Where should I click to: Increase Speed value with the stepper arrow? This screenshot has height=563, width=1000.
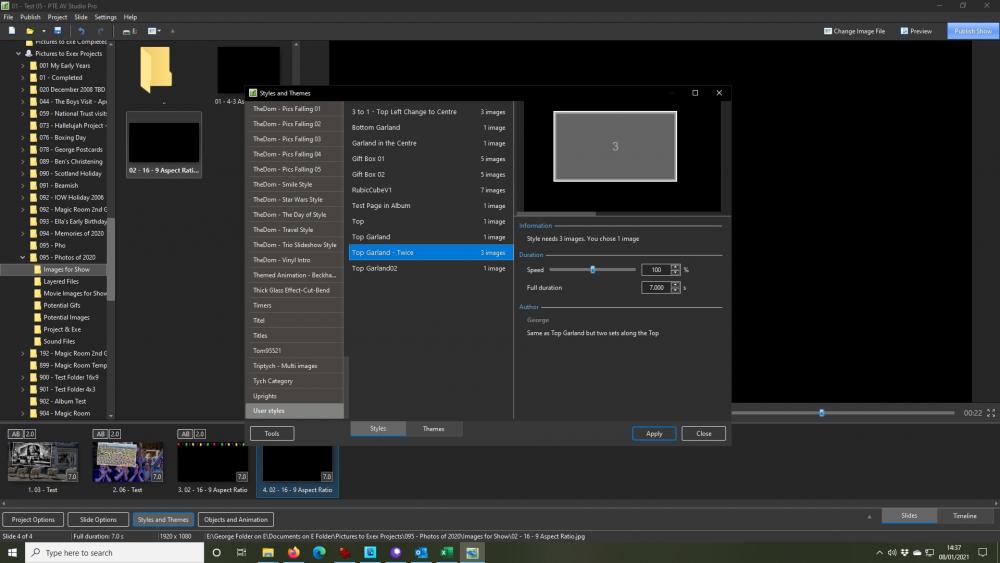(x=675, y=267)
